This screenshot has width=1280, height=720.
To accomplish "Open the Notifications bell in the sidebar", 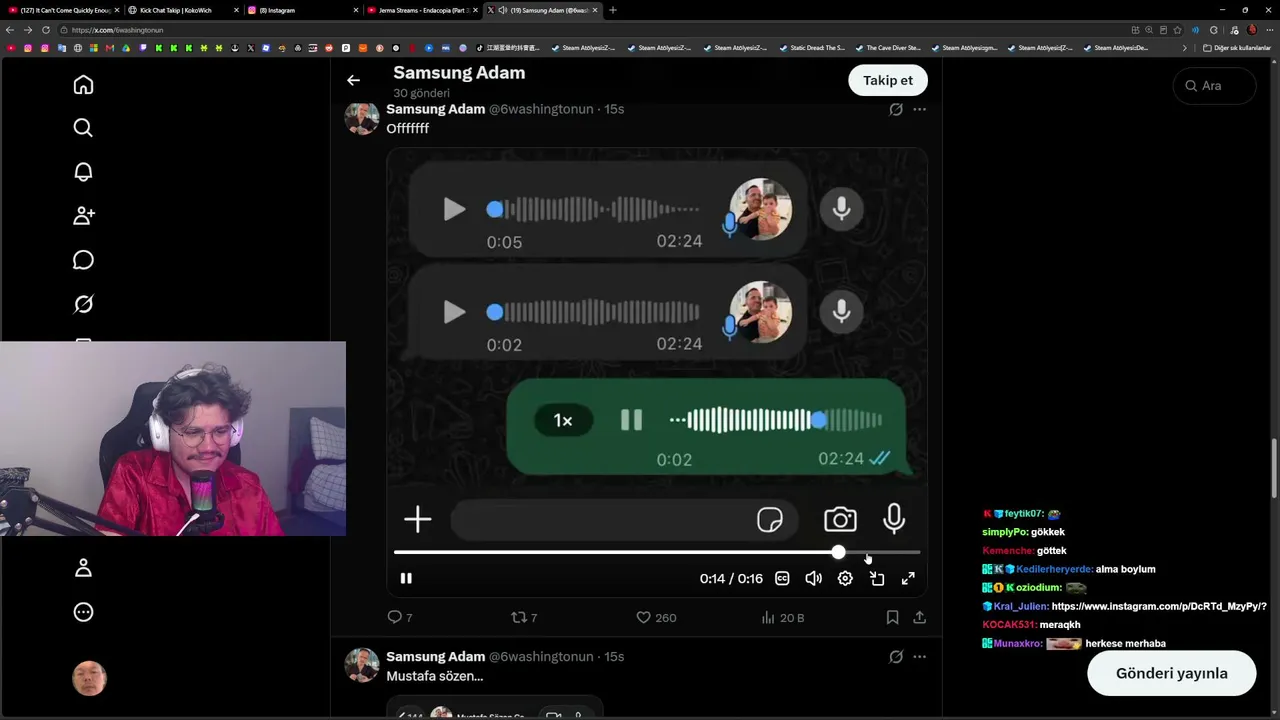I will pos(83,172).
